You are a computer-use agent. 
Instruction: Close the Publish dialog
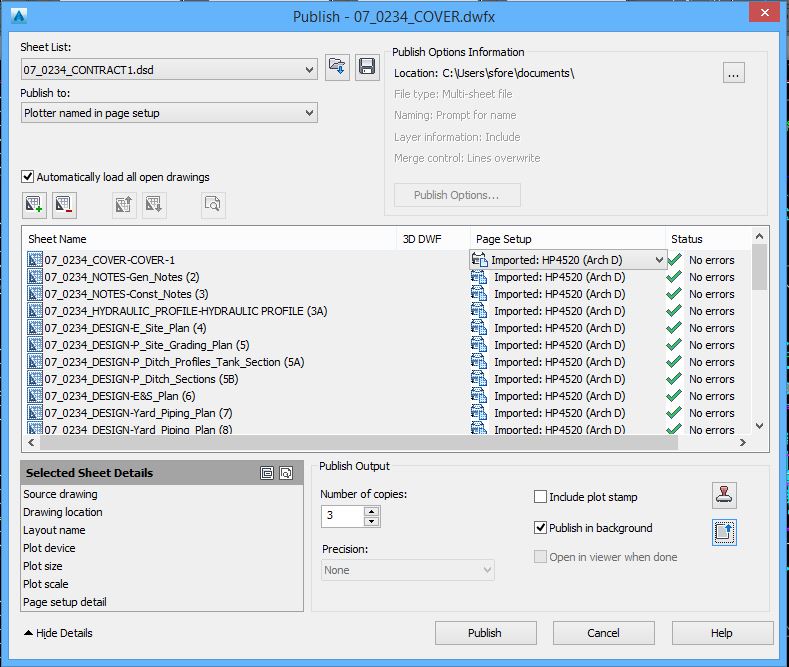click(764, 12)
